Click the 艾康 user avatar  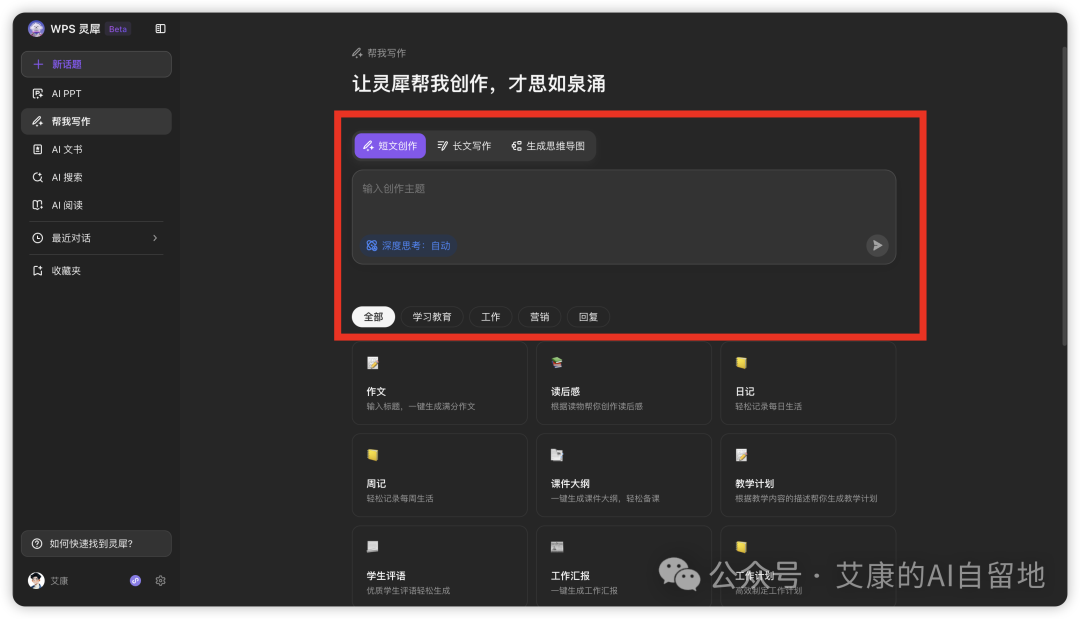tap(35, 580)
